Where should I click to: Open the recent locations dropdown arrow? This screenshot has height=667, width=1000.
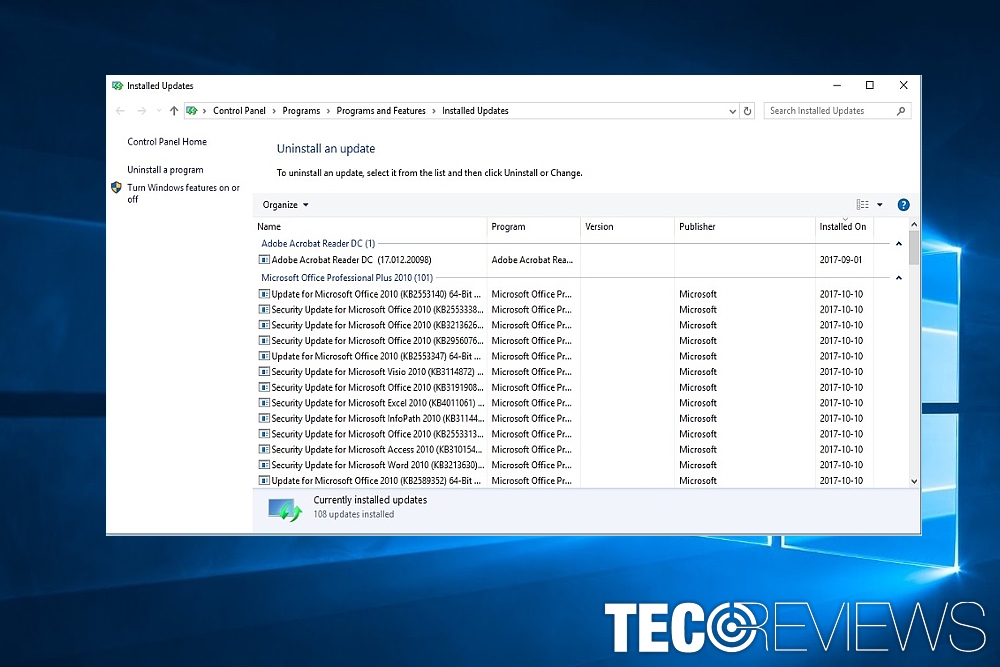[159, 111]
